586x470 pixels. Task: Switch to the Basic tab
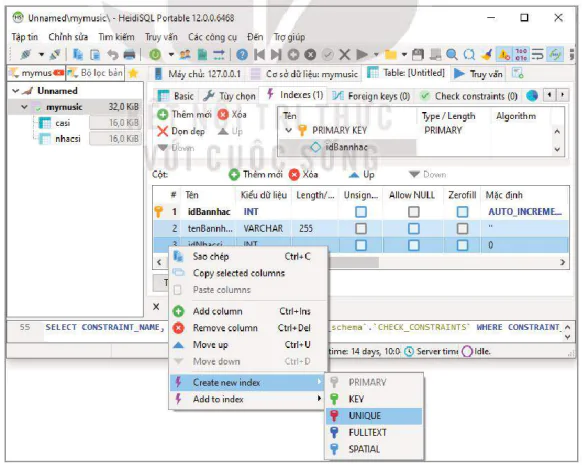(176, 96)
